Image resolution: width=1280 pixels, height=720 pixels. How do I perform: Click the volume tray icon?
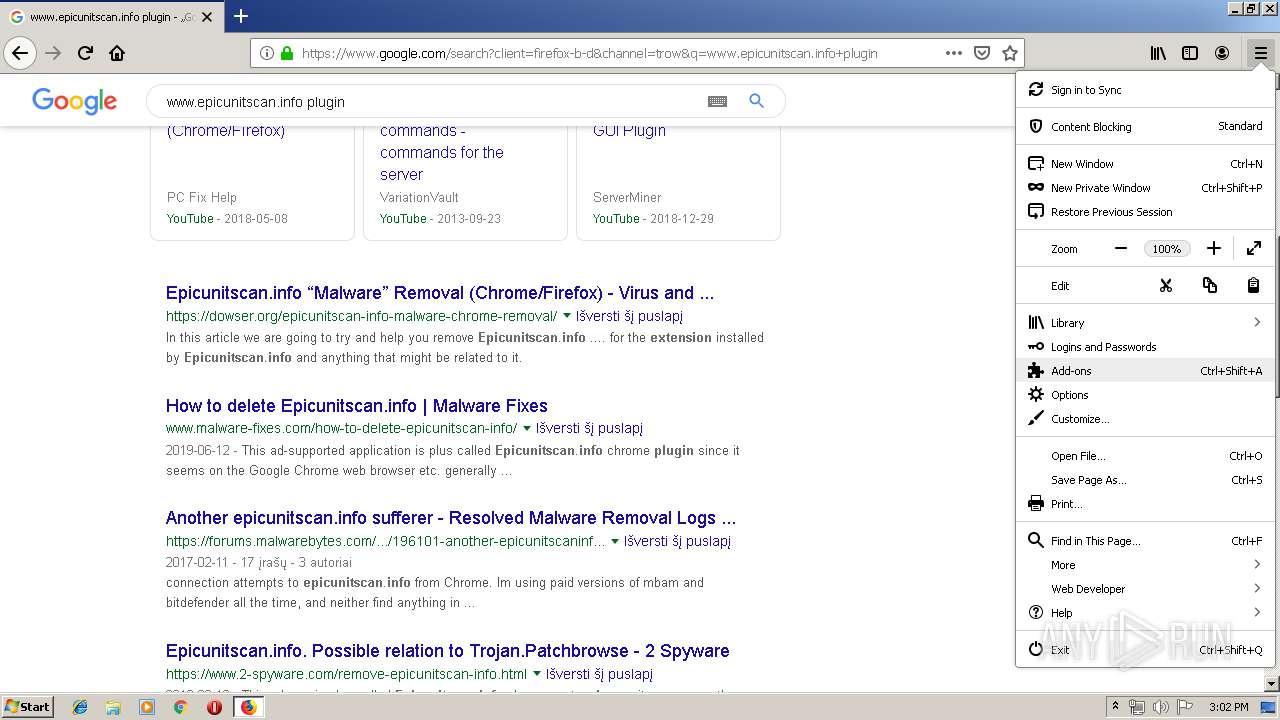(1160, 707)
